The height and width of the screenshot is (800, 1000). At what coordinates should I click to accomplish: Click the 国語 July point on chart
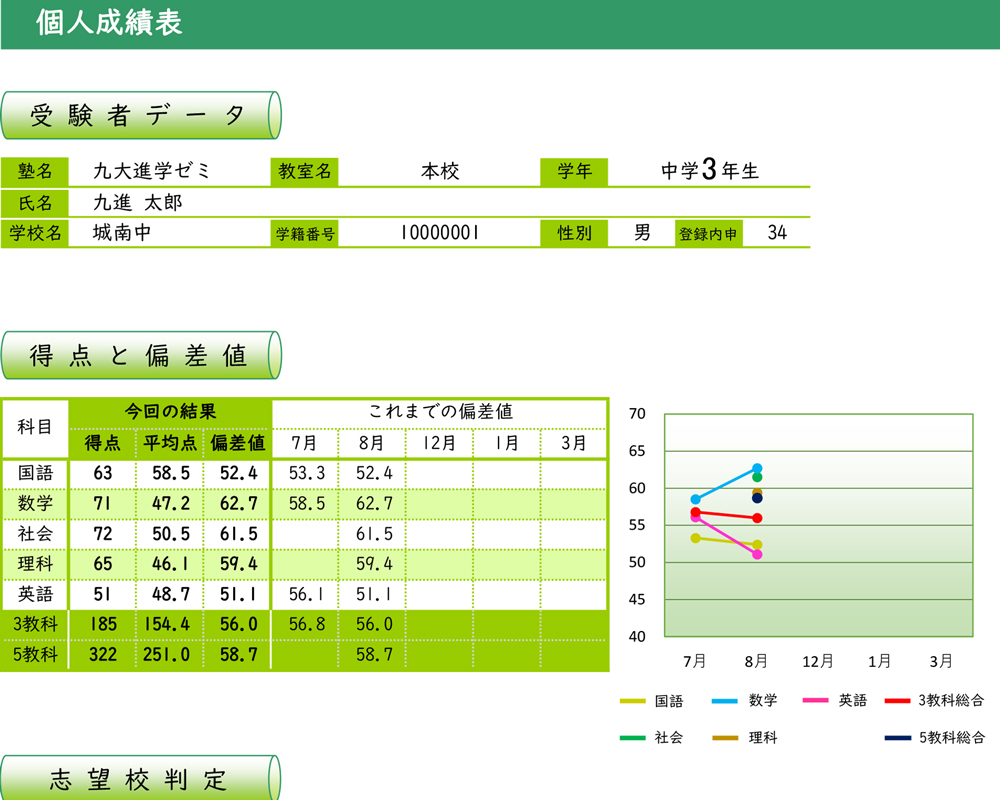[695, 538]
